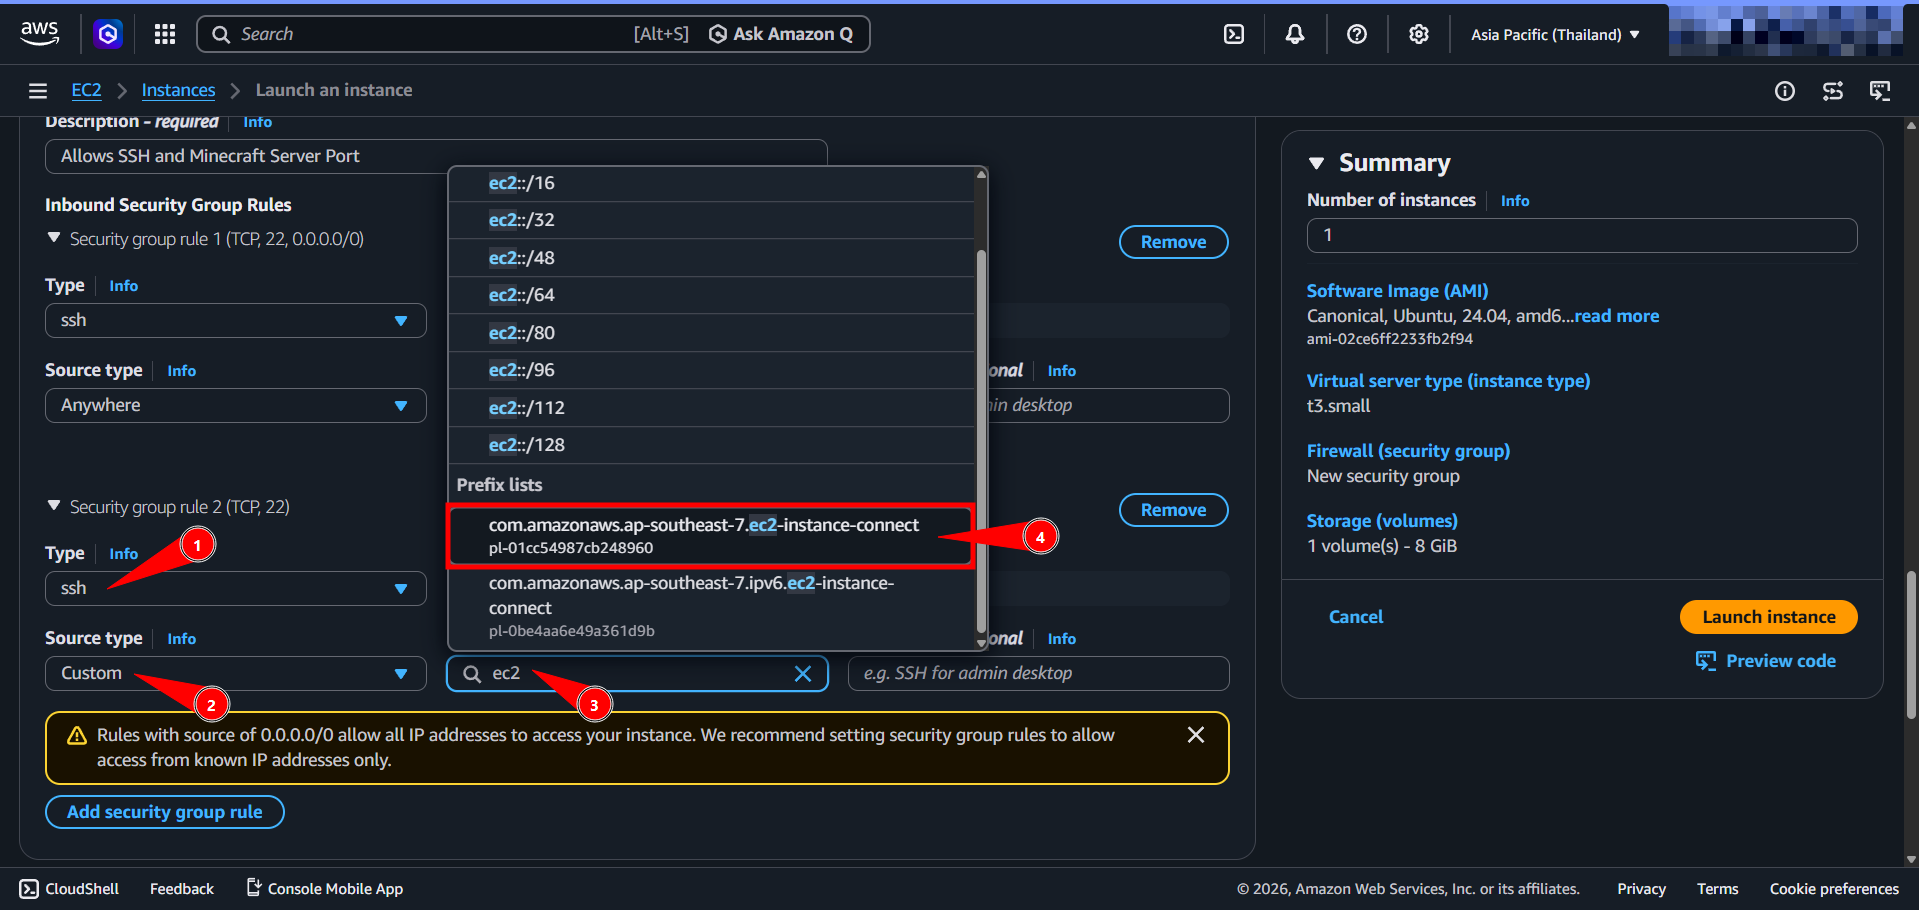Click Feedback in footer
Viewport: 1919px width, 910px height.
182,889
